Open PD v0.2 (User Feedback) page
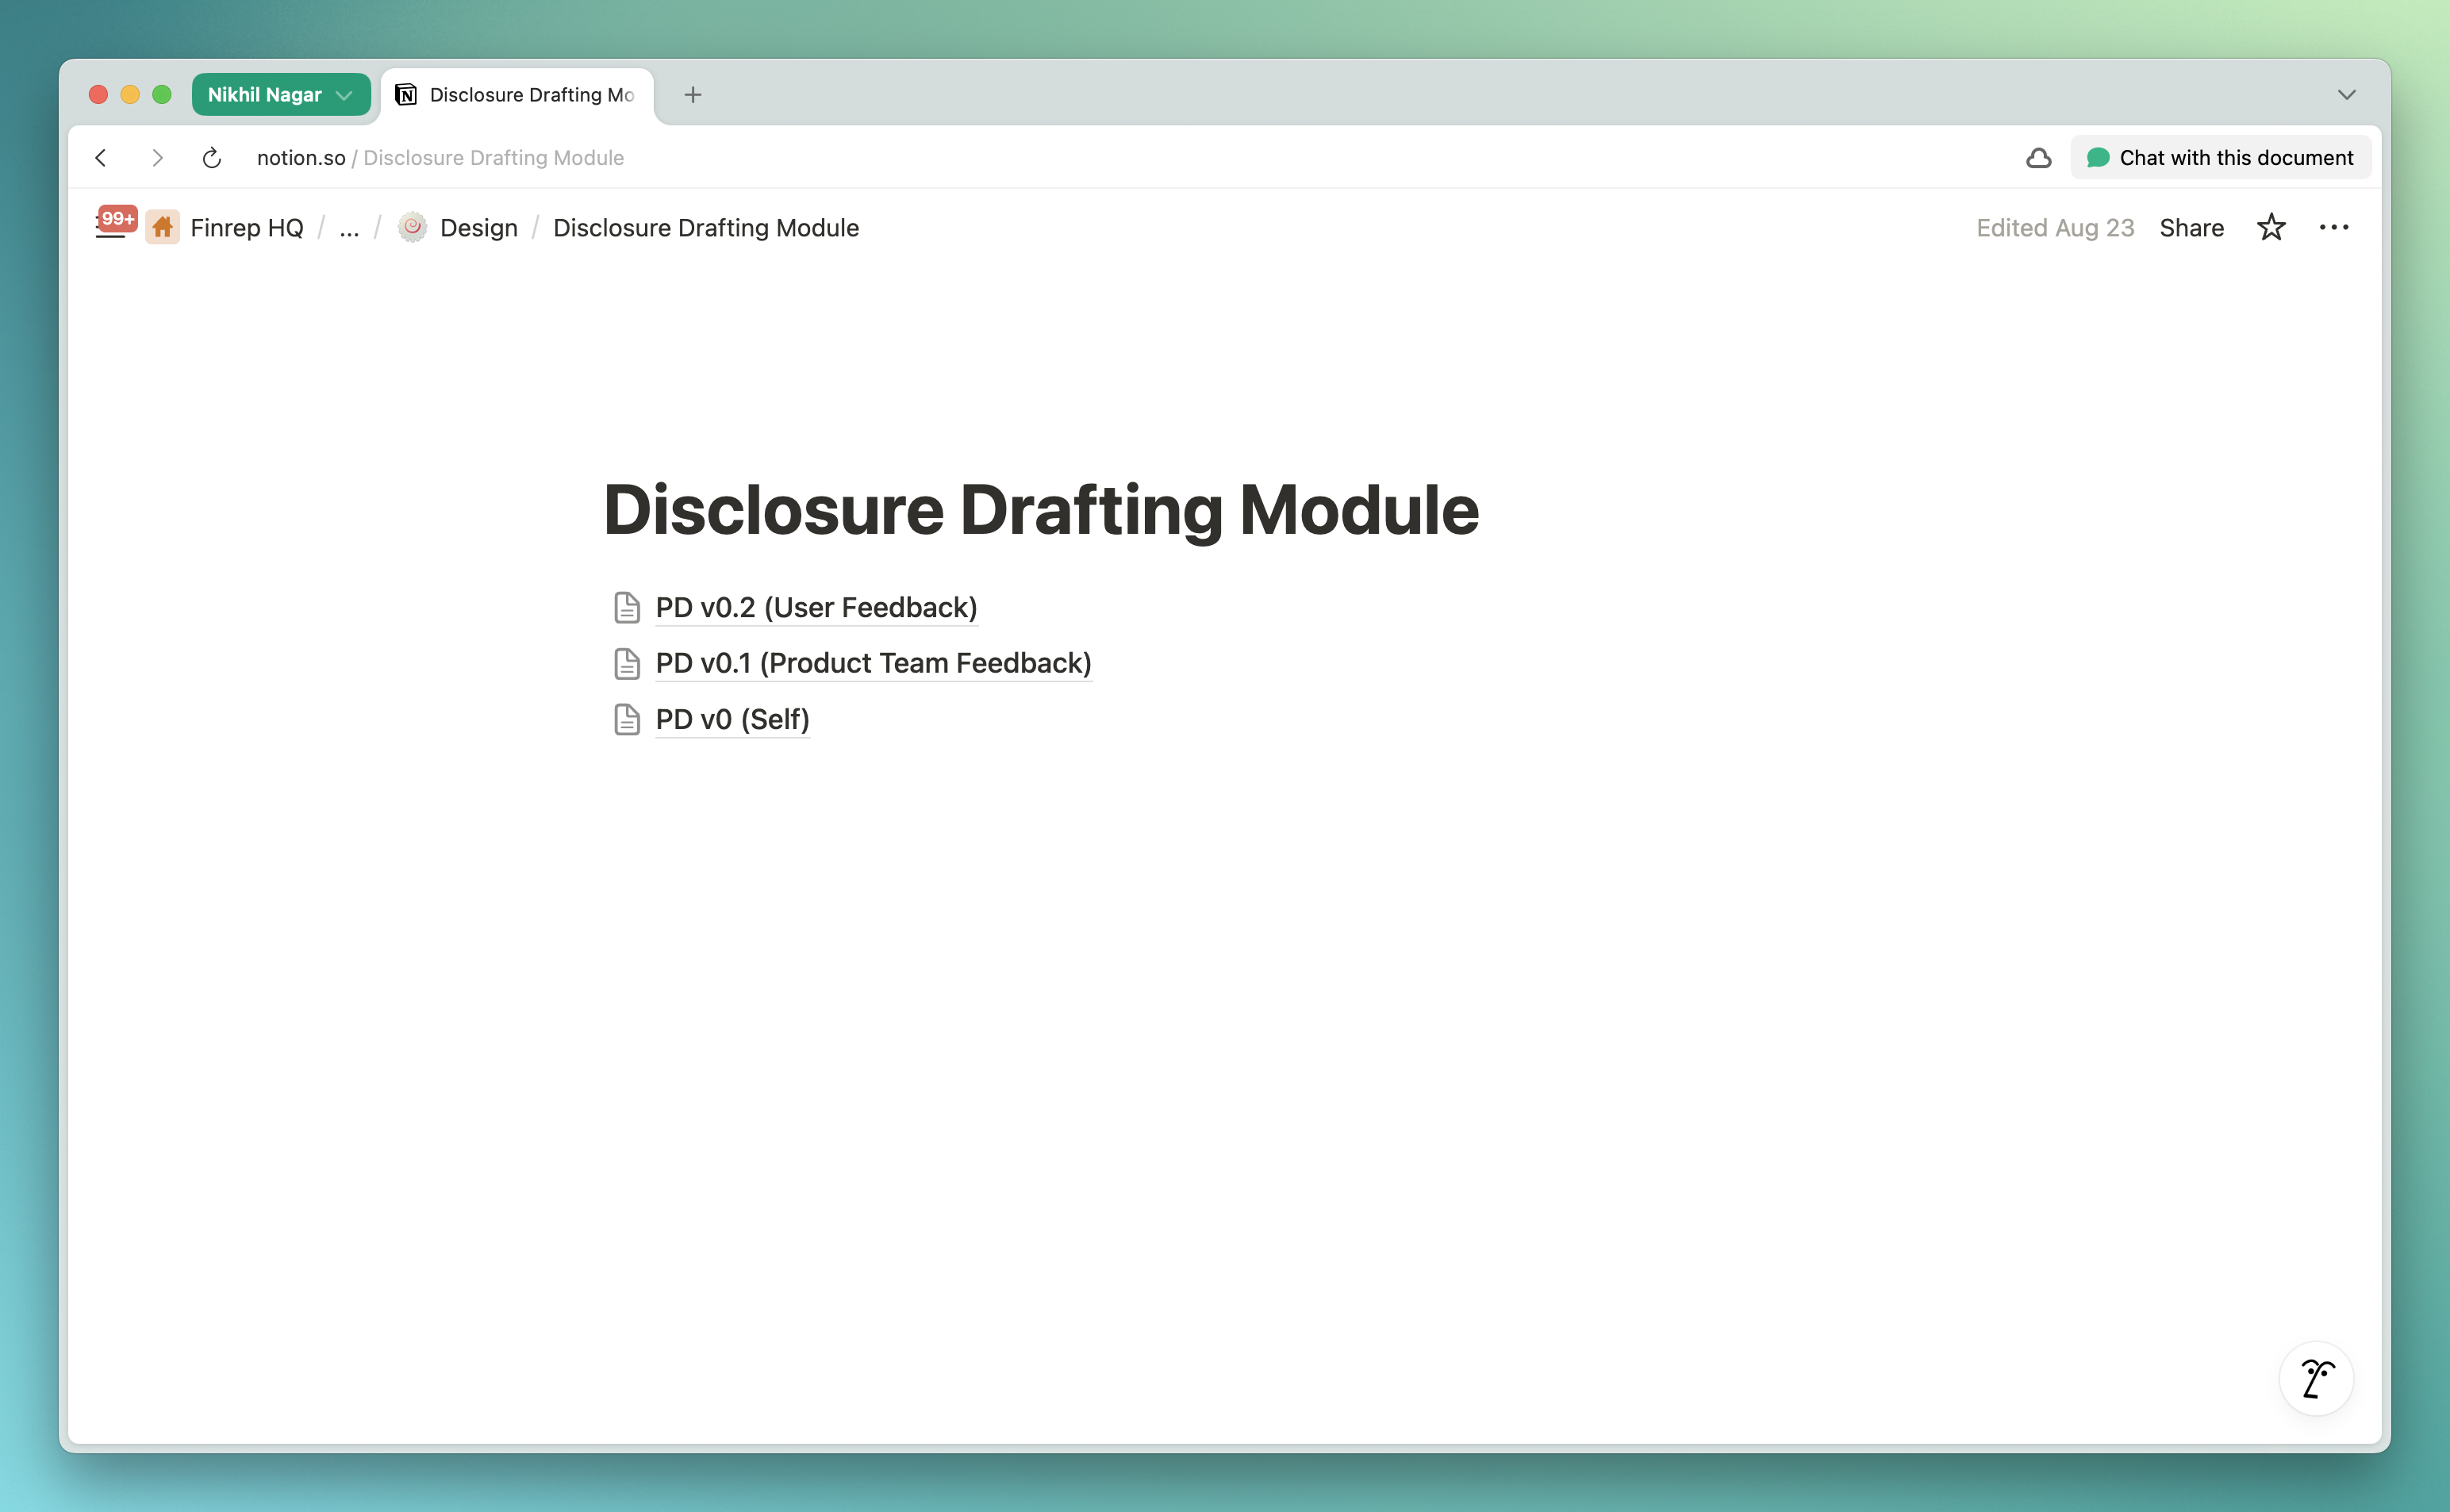This screenshot has width=2450, height=1512. pos(816,608)
